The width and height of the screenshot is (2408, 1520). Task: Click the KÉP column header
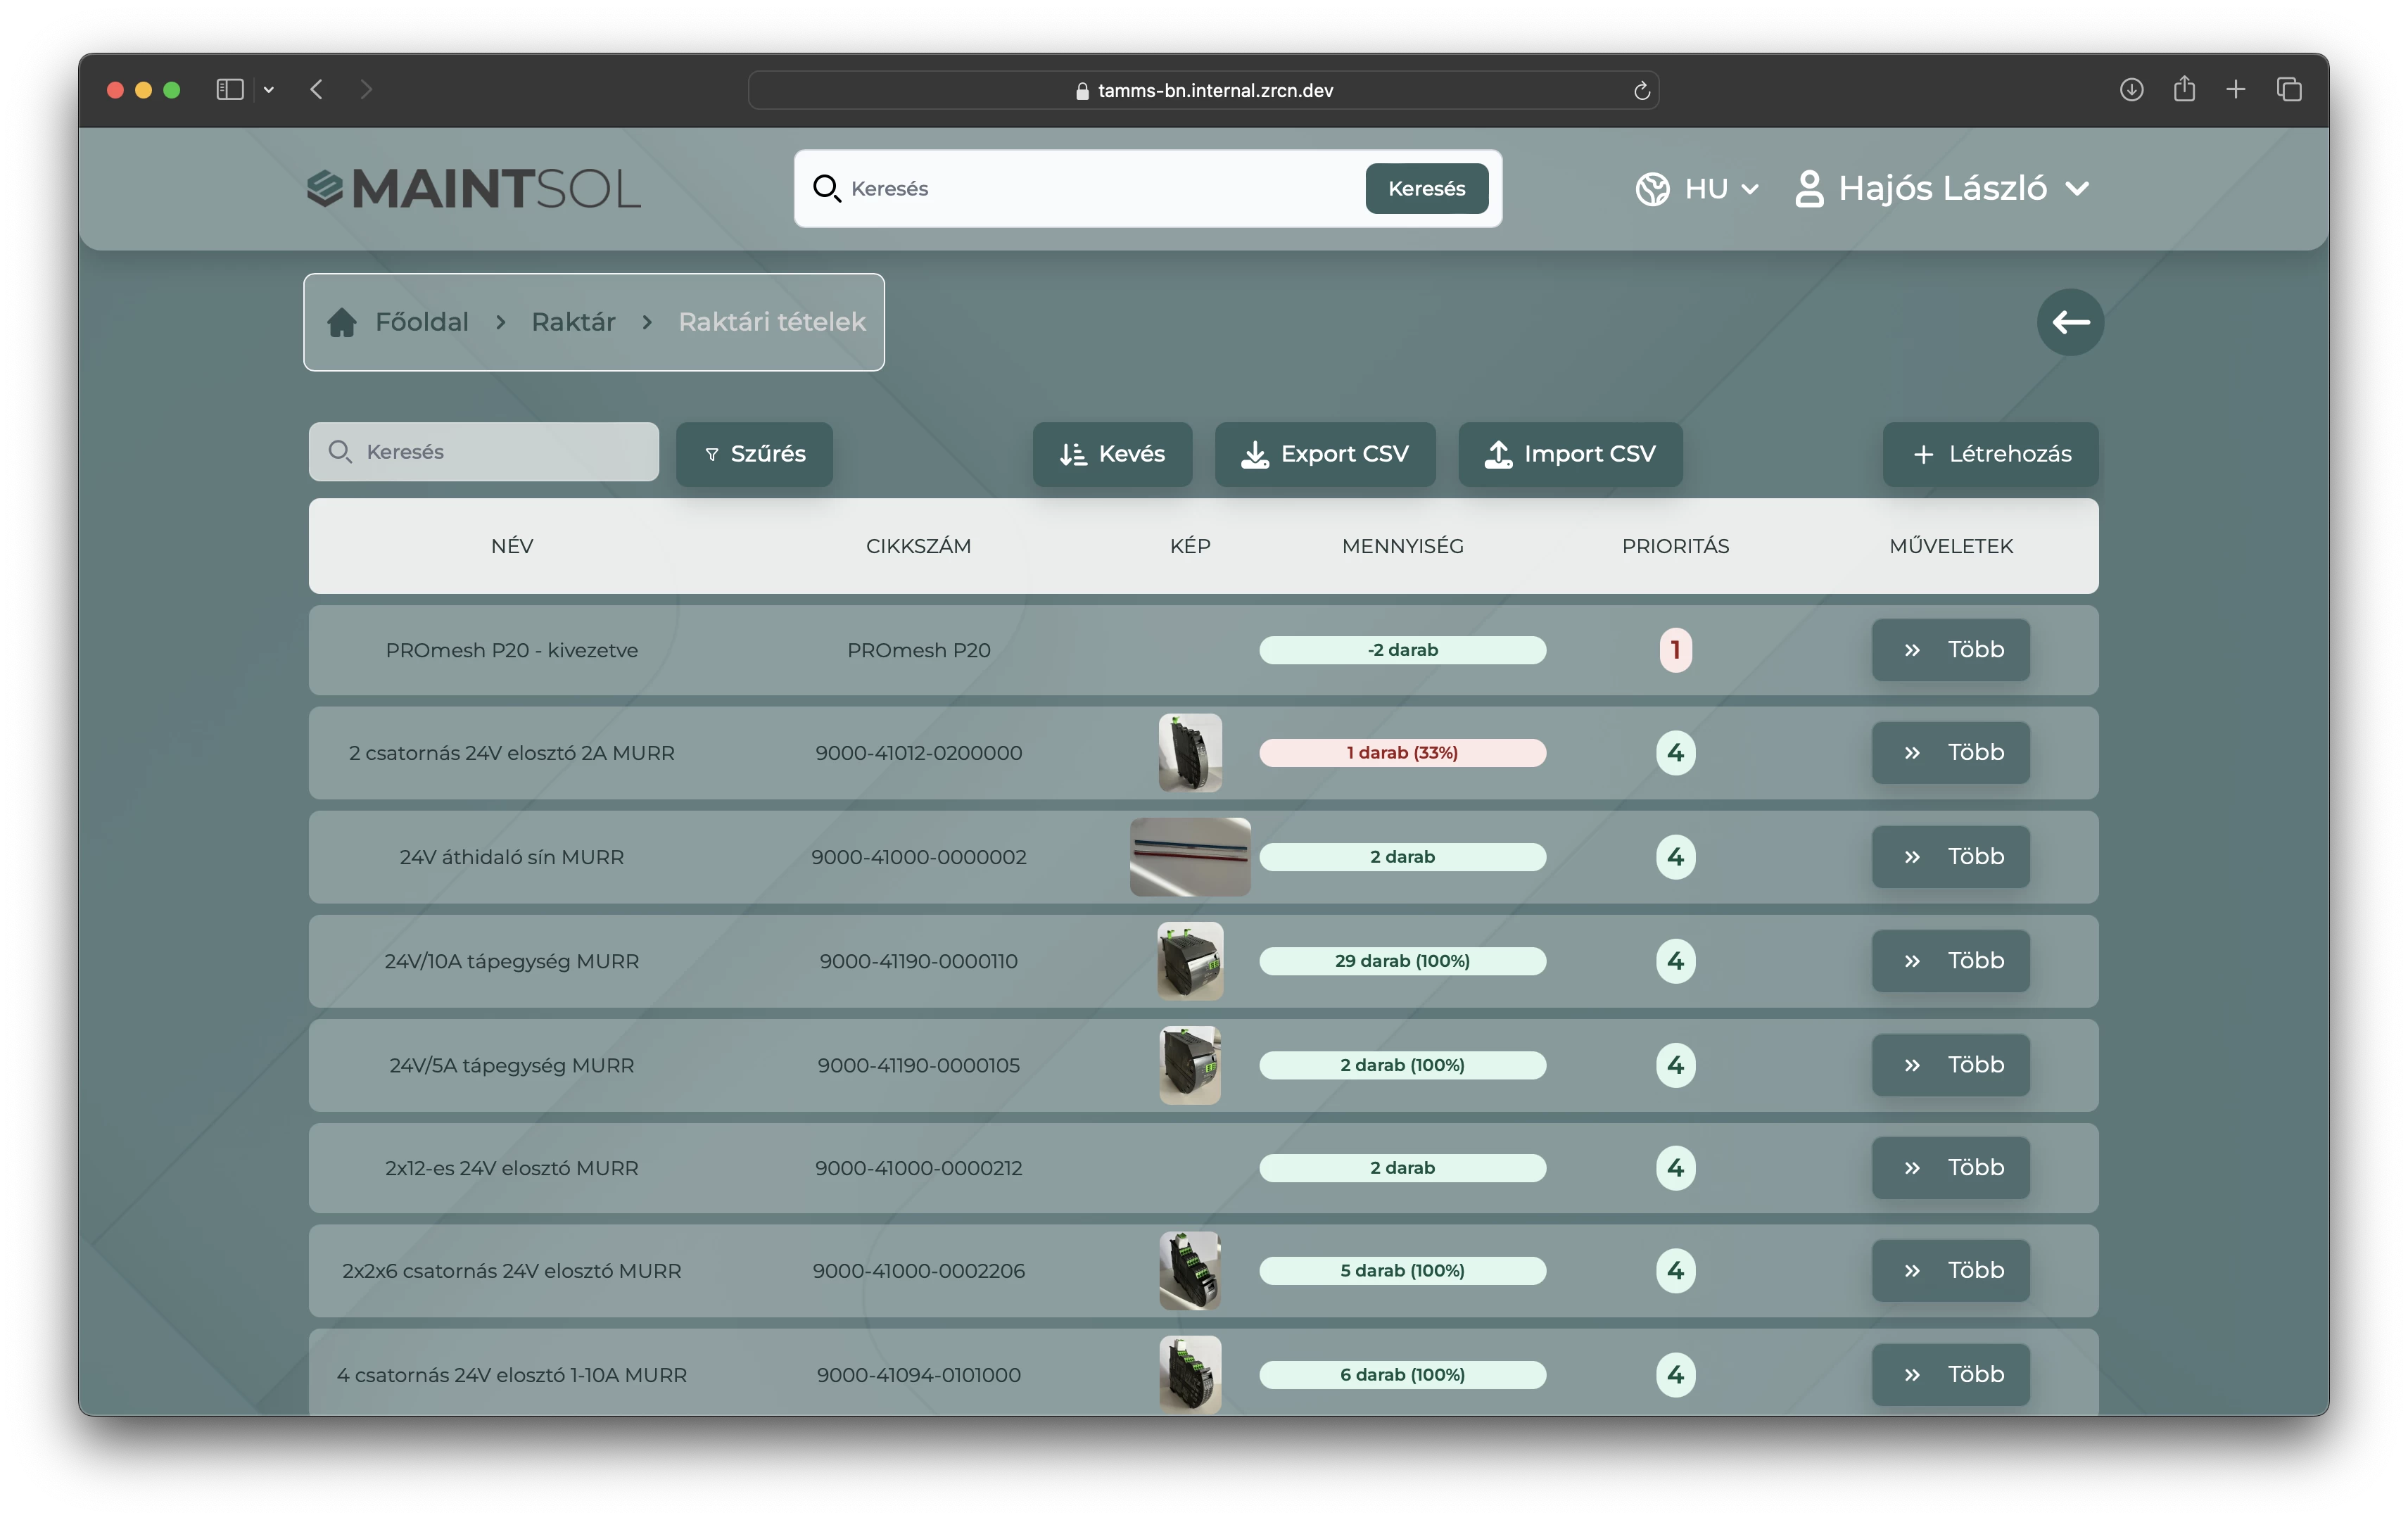[1190, 546]
